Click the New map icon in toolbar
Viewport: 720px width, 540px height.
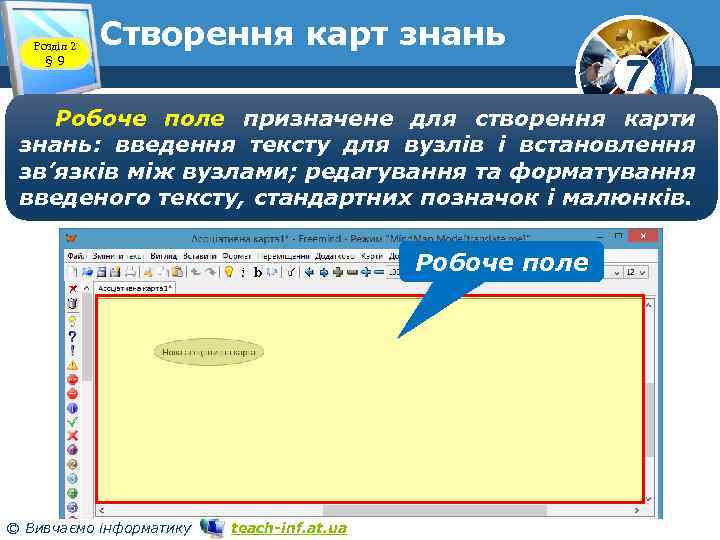pyautogui.click(x=73, y=272)
